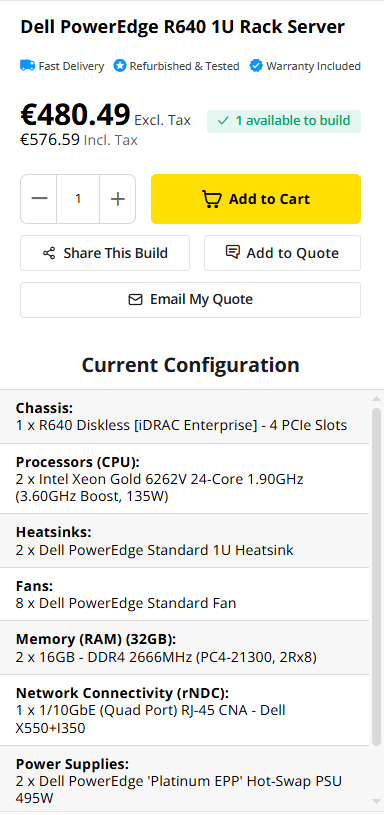Click the product title 'Dell PowerEdge R640 1U Rack Server'
The width and height of the screenshot is (384, 815).
tap(182, 27)
